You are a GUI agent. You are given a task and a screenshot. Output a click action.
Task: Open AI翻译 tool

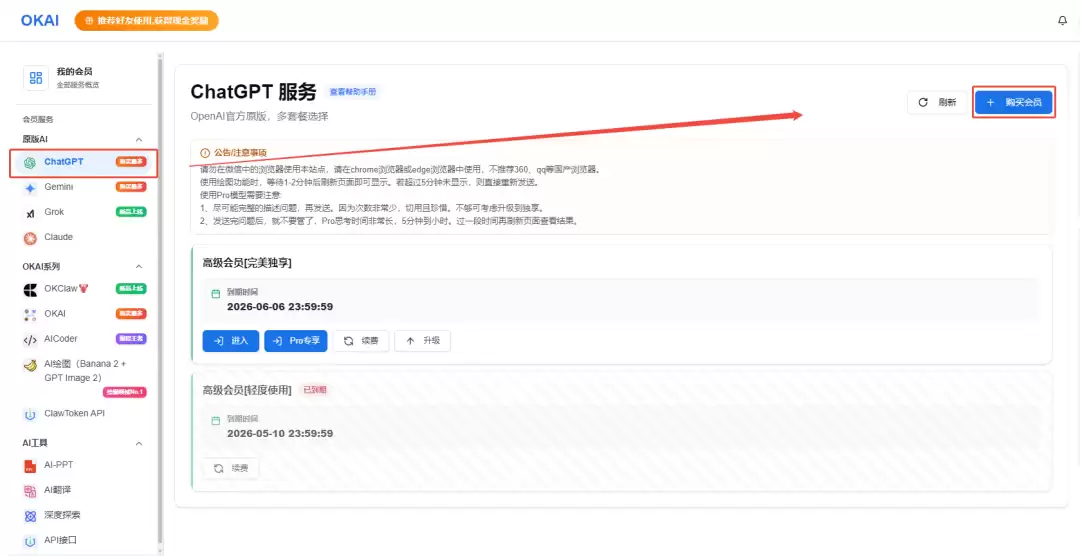(83, 491)
